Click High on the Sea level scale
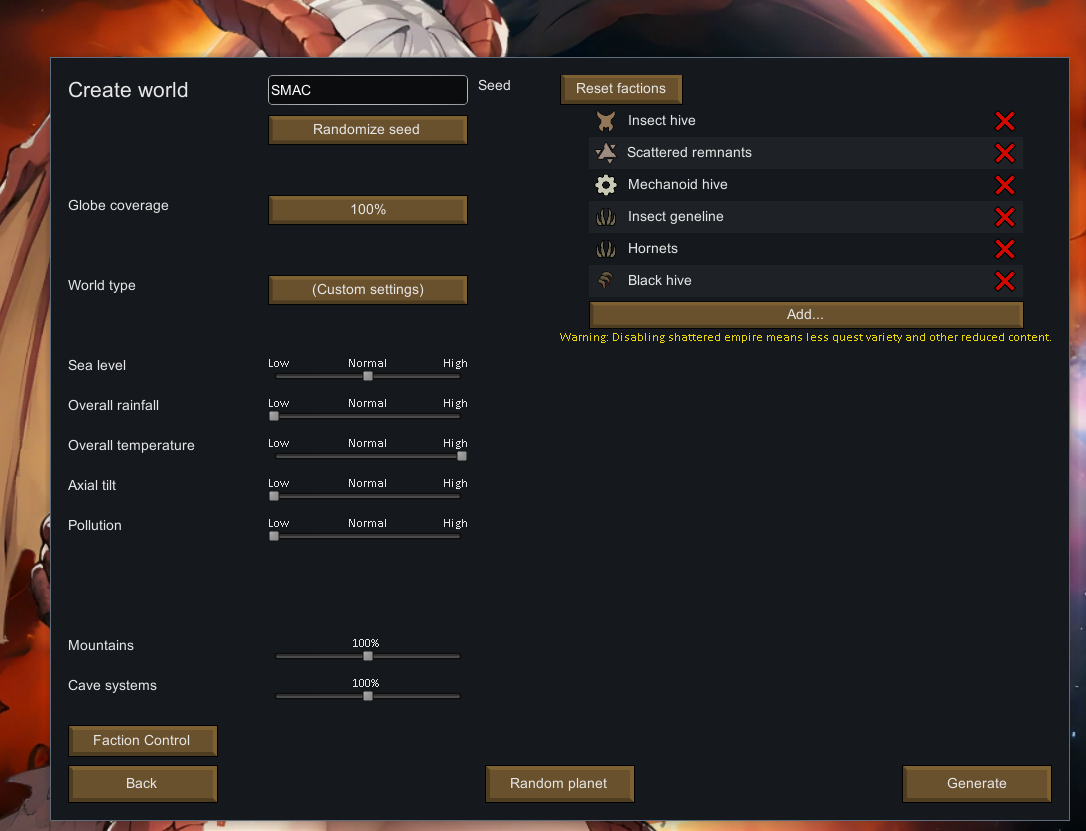Image resolution: width=1086 pixels, height=831 pixels. click(x=455, y=364)
